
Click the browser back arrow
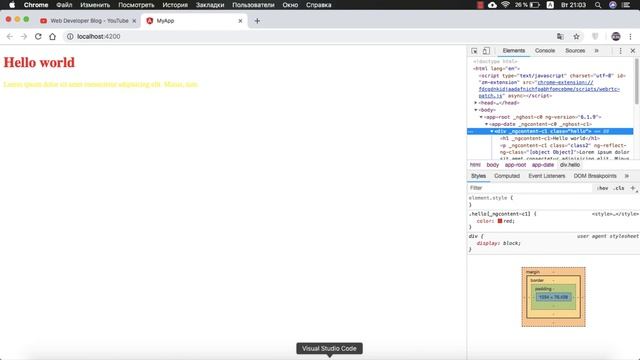tap(10, 37)
